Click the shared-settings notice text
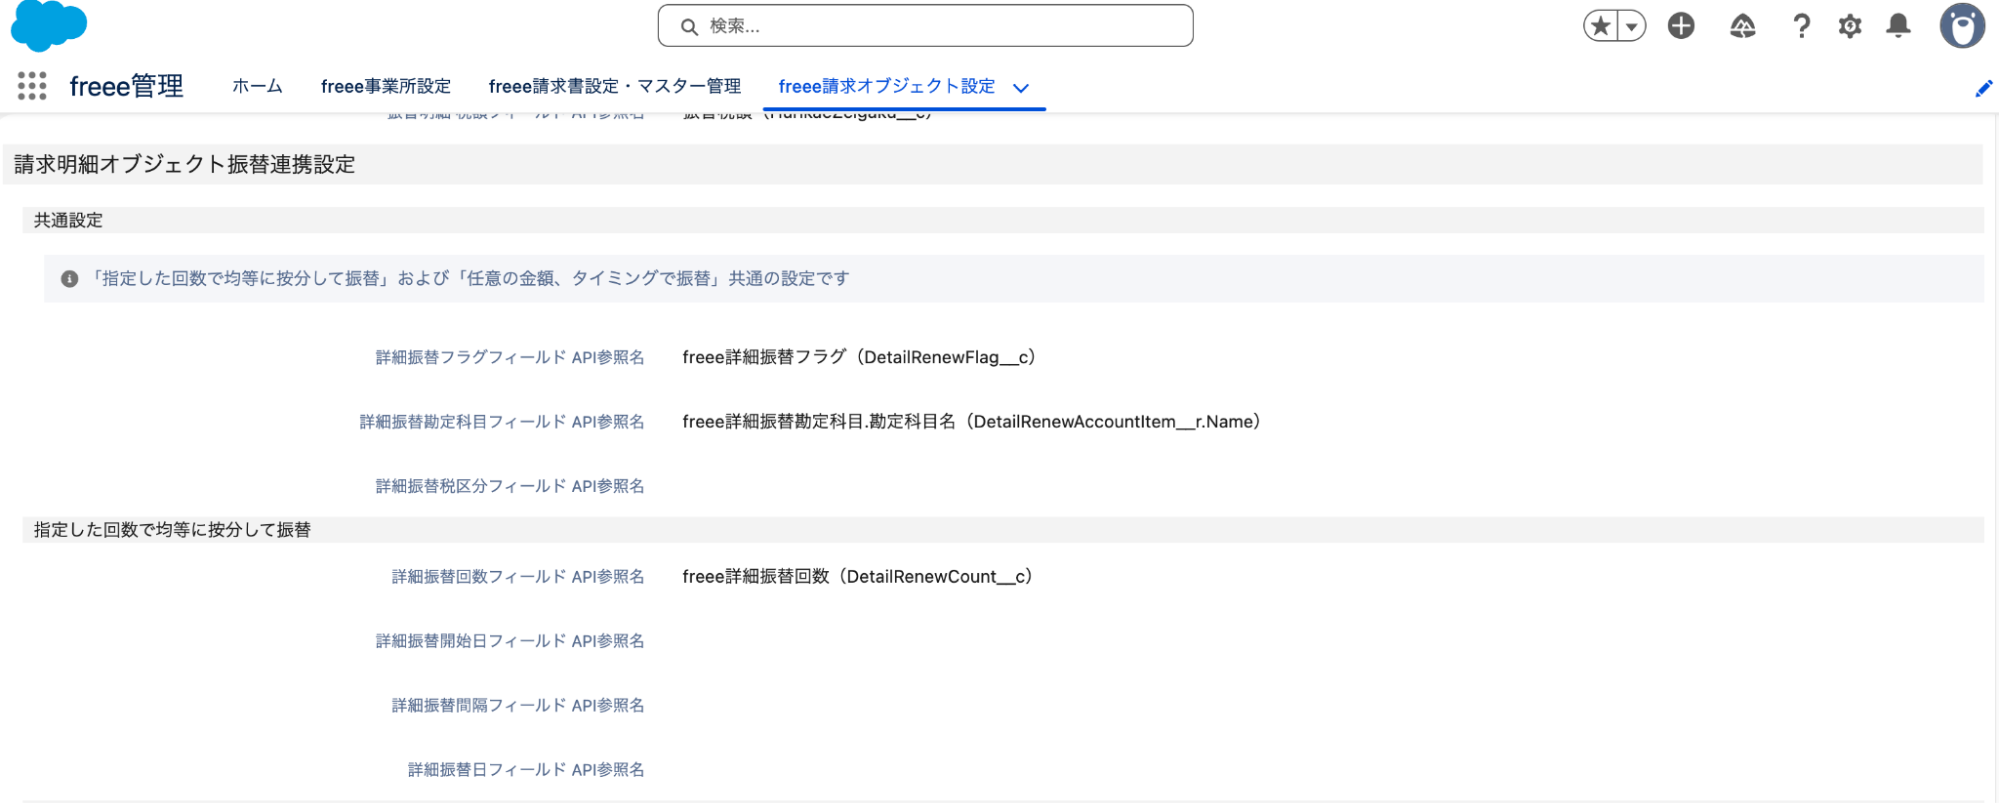Screen dimensions: 1999x804 coord(468,279)
